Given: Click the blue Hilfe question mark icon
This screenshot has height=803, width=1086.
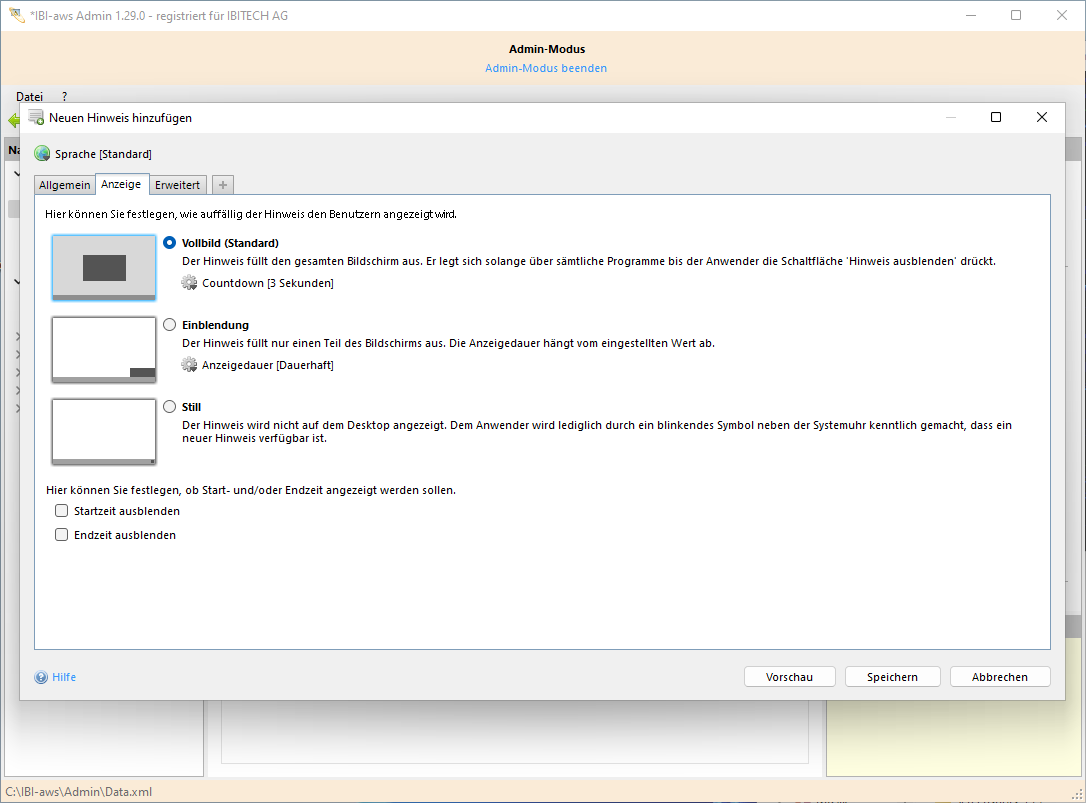Looking at the screenshot, I should point(41,677).
